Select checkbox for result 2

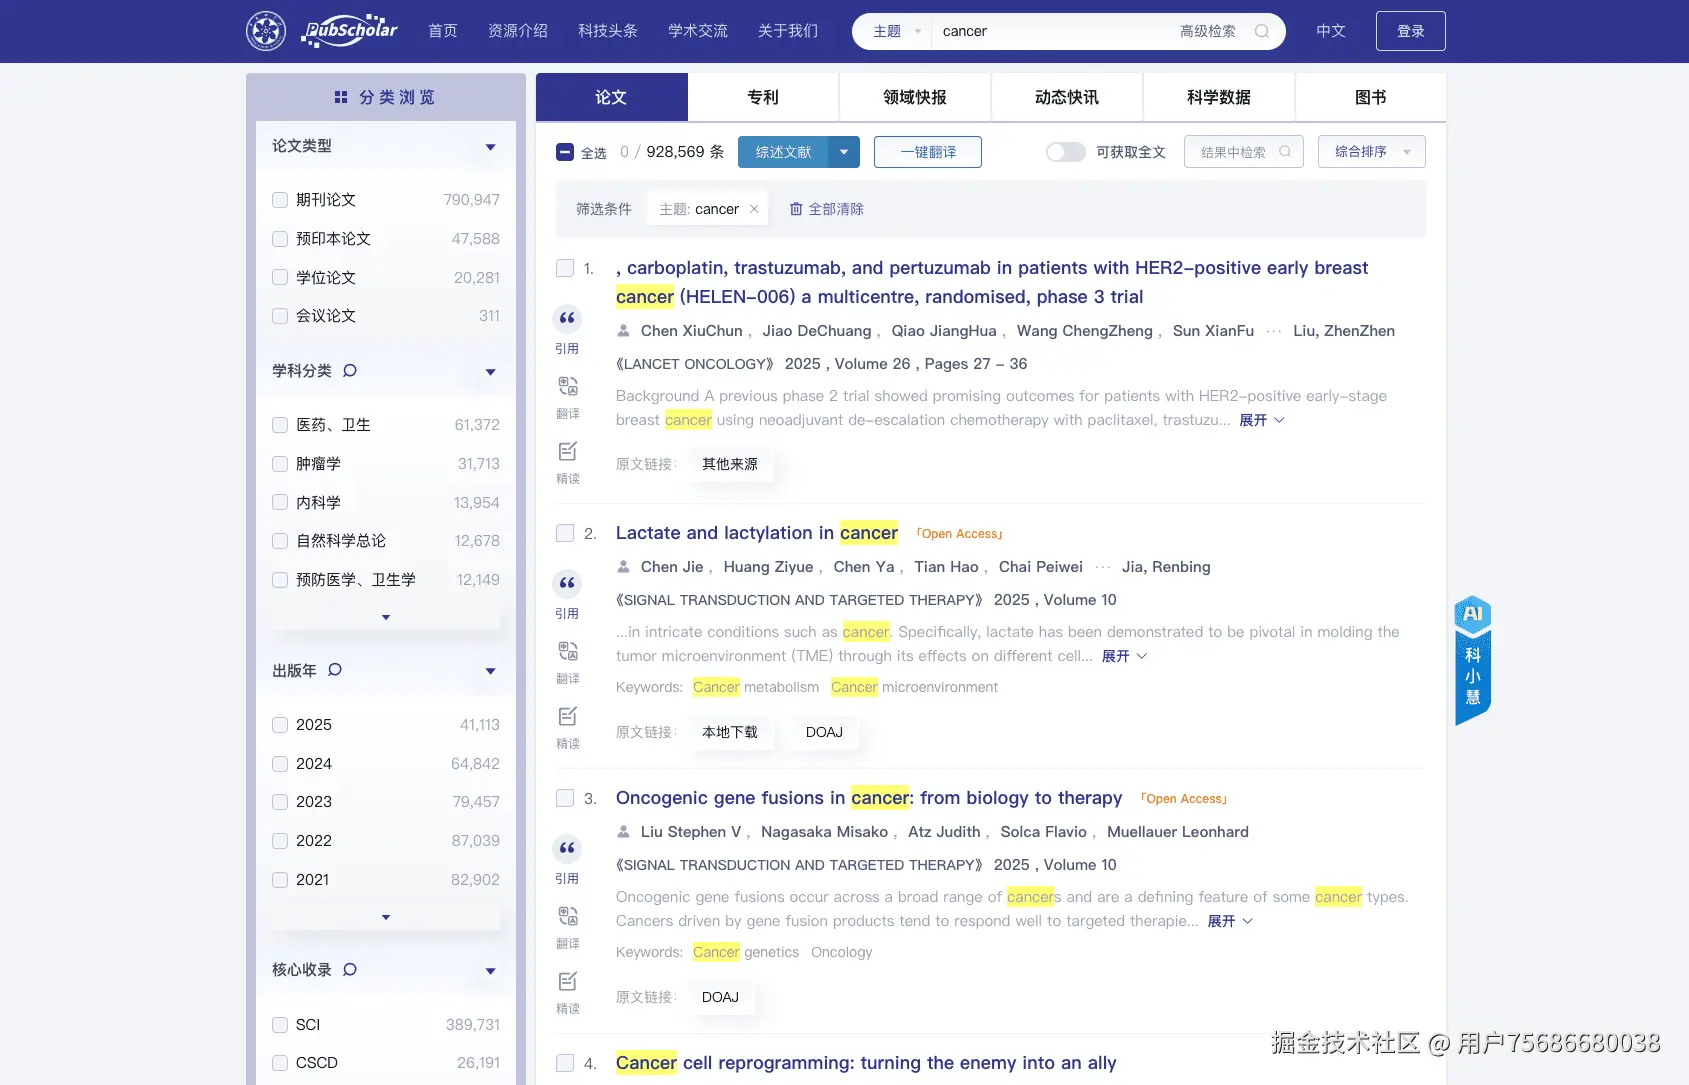click(565, 534)
